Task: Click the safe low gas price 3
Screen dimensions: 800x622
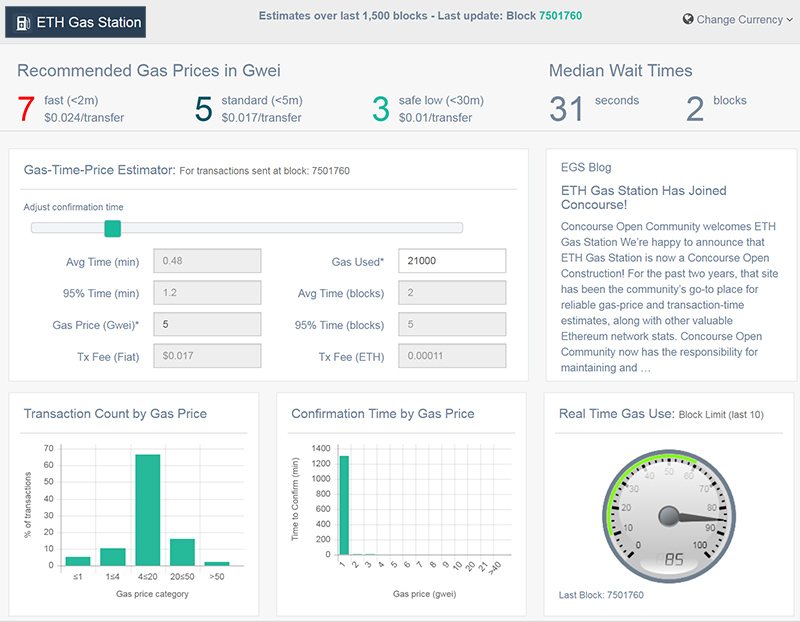Action: coord(381,109)
